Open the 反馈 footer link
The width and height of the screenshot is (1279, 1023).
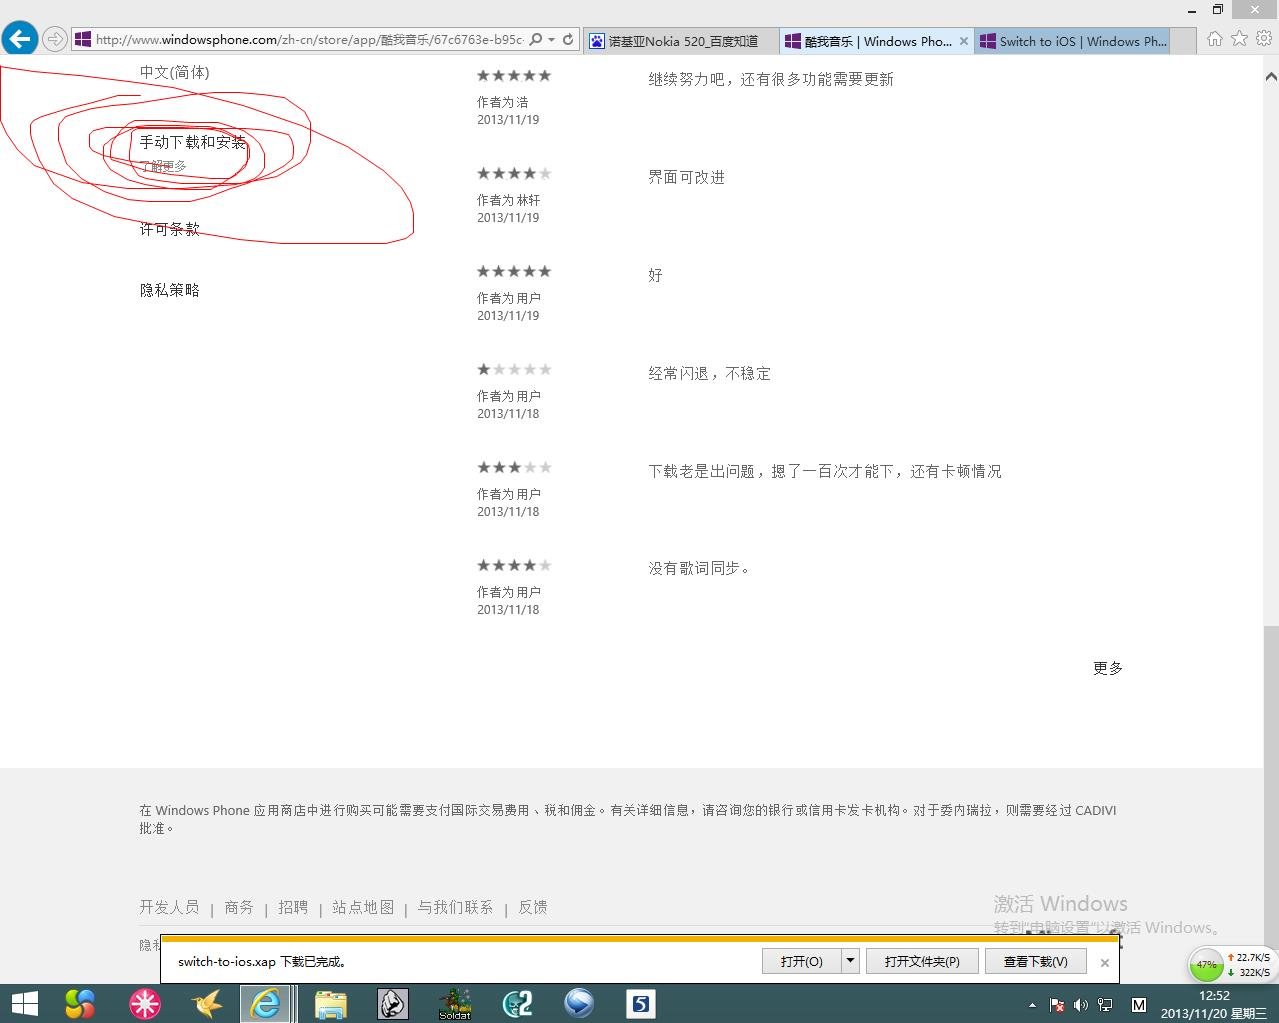coord(533,907)
